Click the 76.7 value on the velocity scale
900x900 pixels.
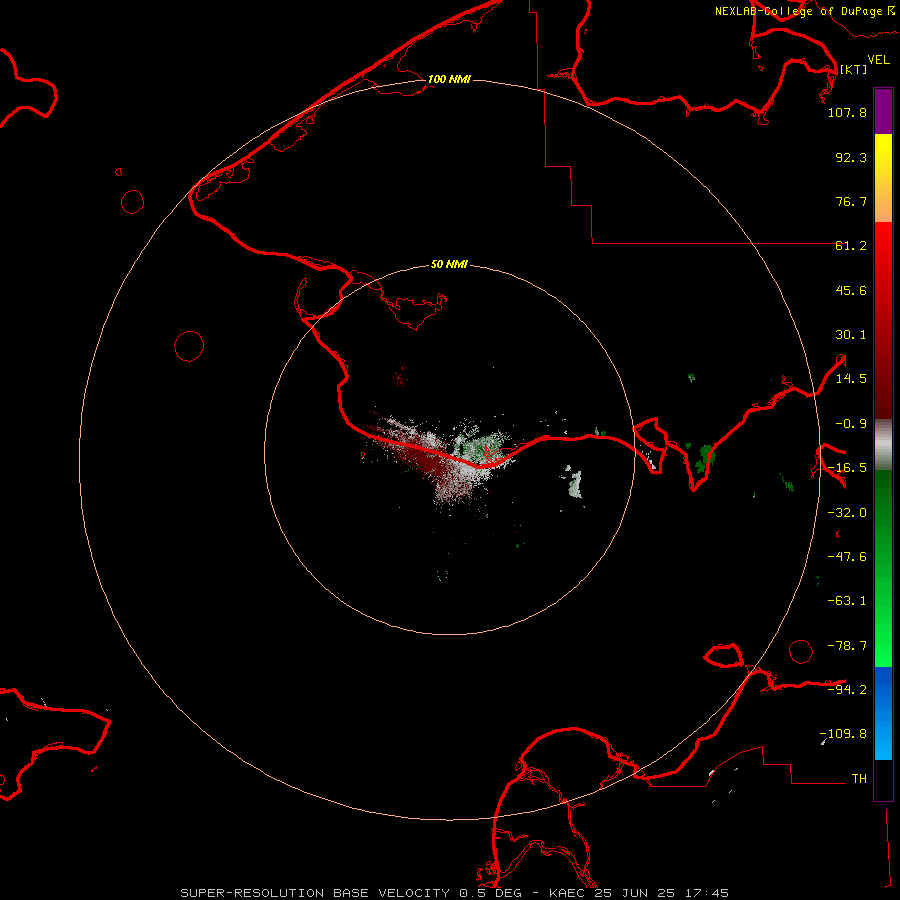click(x=851, y=201)
